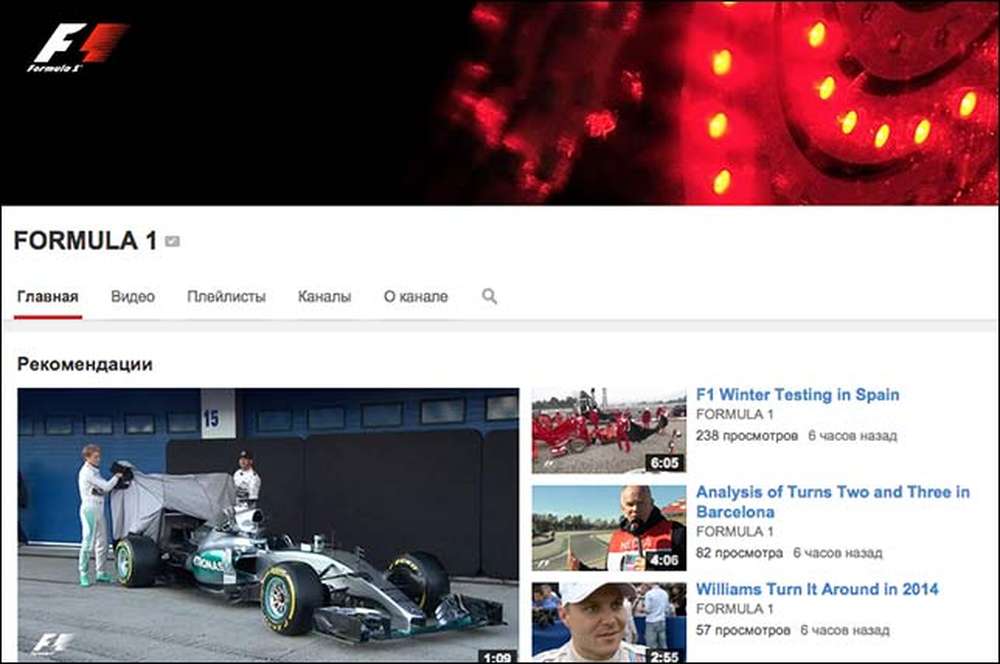Click the Рекомендации section heading

pyautogui.click(x=85, y=364)
